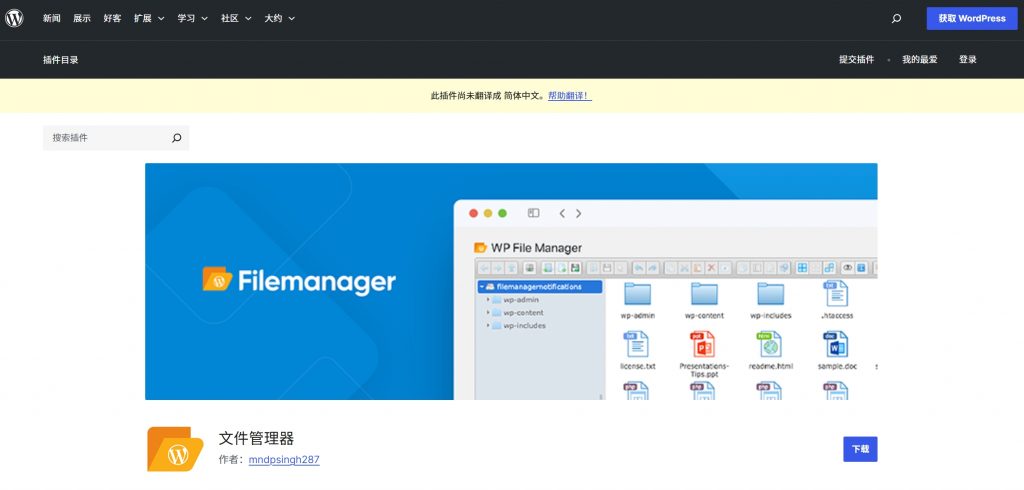
Task: Click the orange folder icon beside WP File Manager
Action: pyautogui.click(x=481, y=248)
